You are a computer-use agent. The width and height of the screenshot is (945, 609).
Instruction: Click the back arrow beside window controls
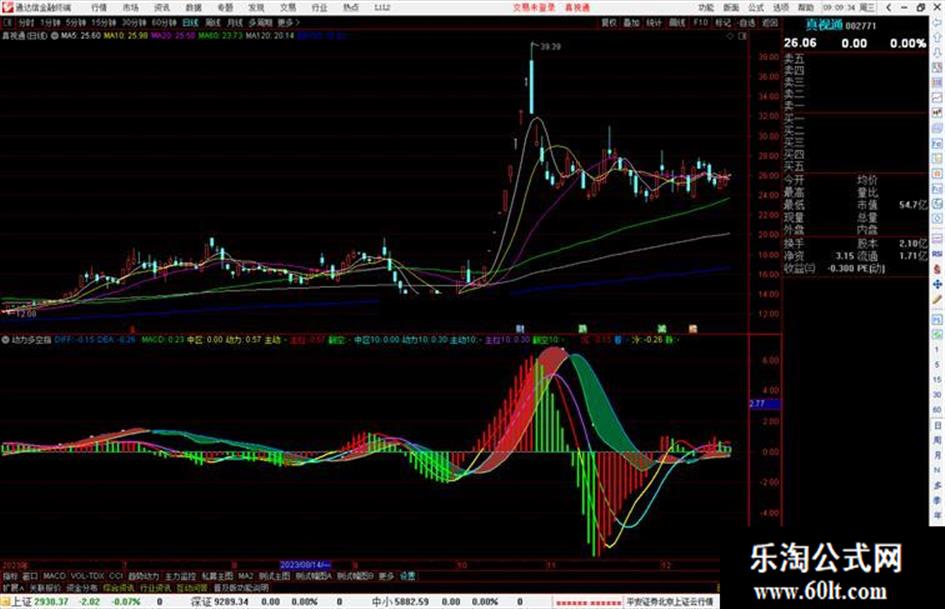(x=888, y=8)
